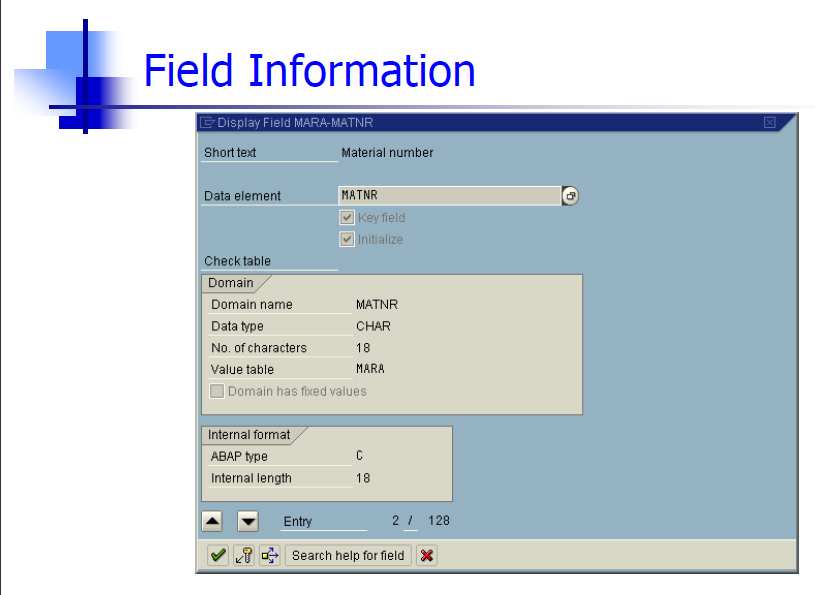Click the Field Information slide title
The height and width of the screenshot is (595, 815).
[310, 70]
